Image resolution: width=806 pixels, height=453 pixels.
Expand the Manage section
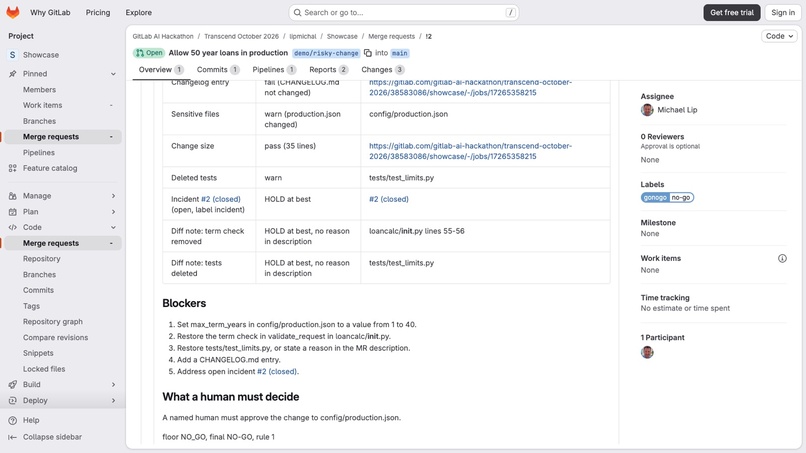click(113, 196)
